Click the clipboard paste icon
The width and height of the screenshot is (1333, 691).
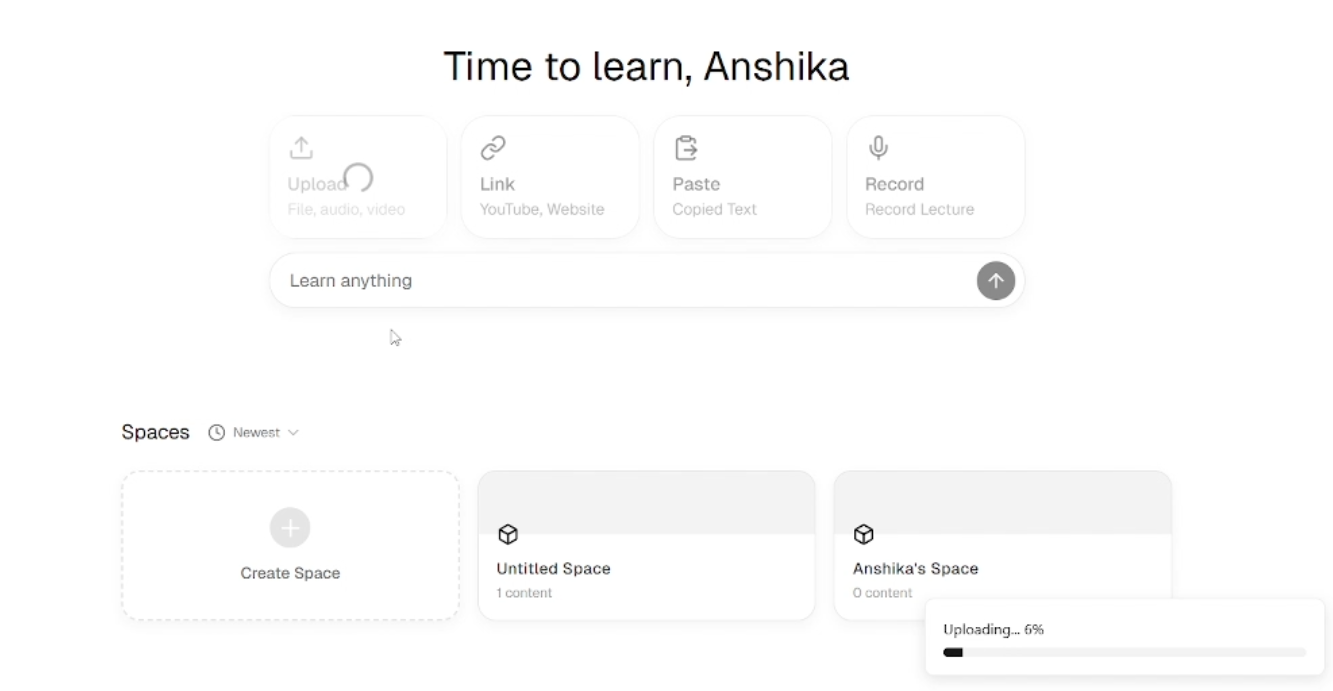pos(686,148)
